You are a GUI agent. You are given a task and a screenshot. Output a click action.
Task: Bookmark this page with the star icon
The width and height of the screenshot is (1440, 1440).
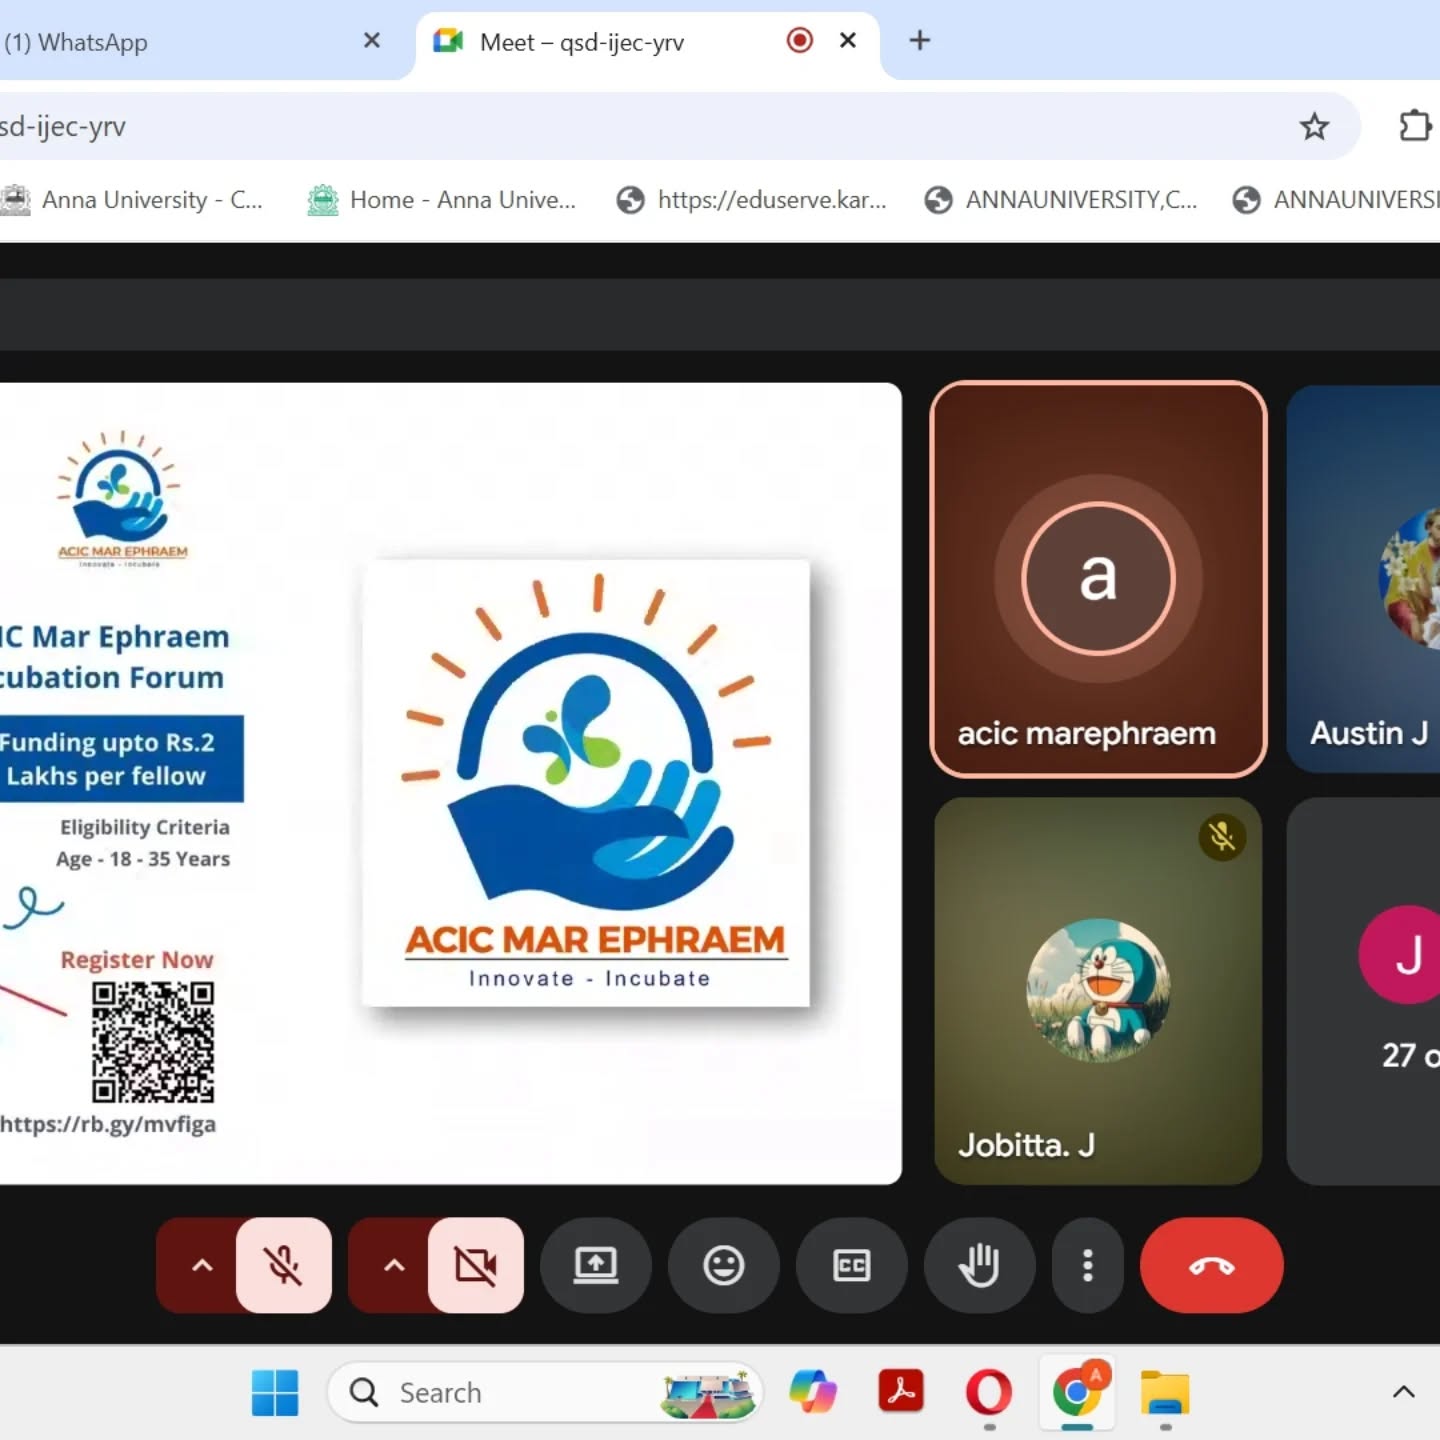click(1314, 126)
